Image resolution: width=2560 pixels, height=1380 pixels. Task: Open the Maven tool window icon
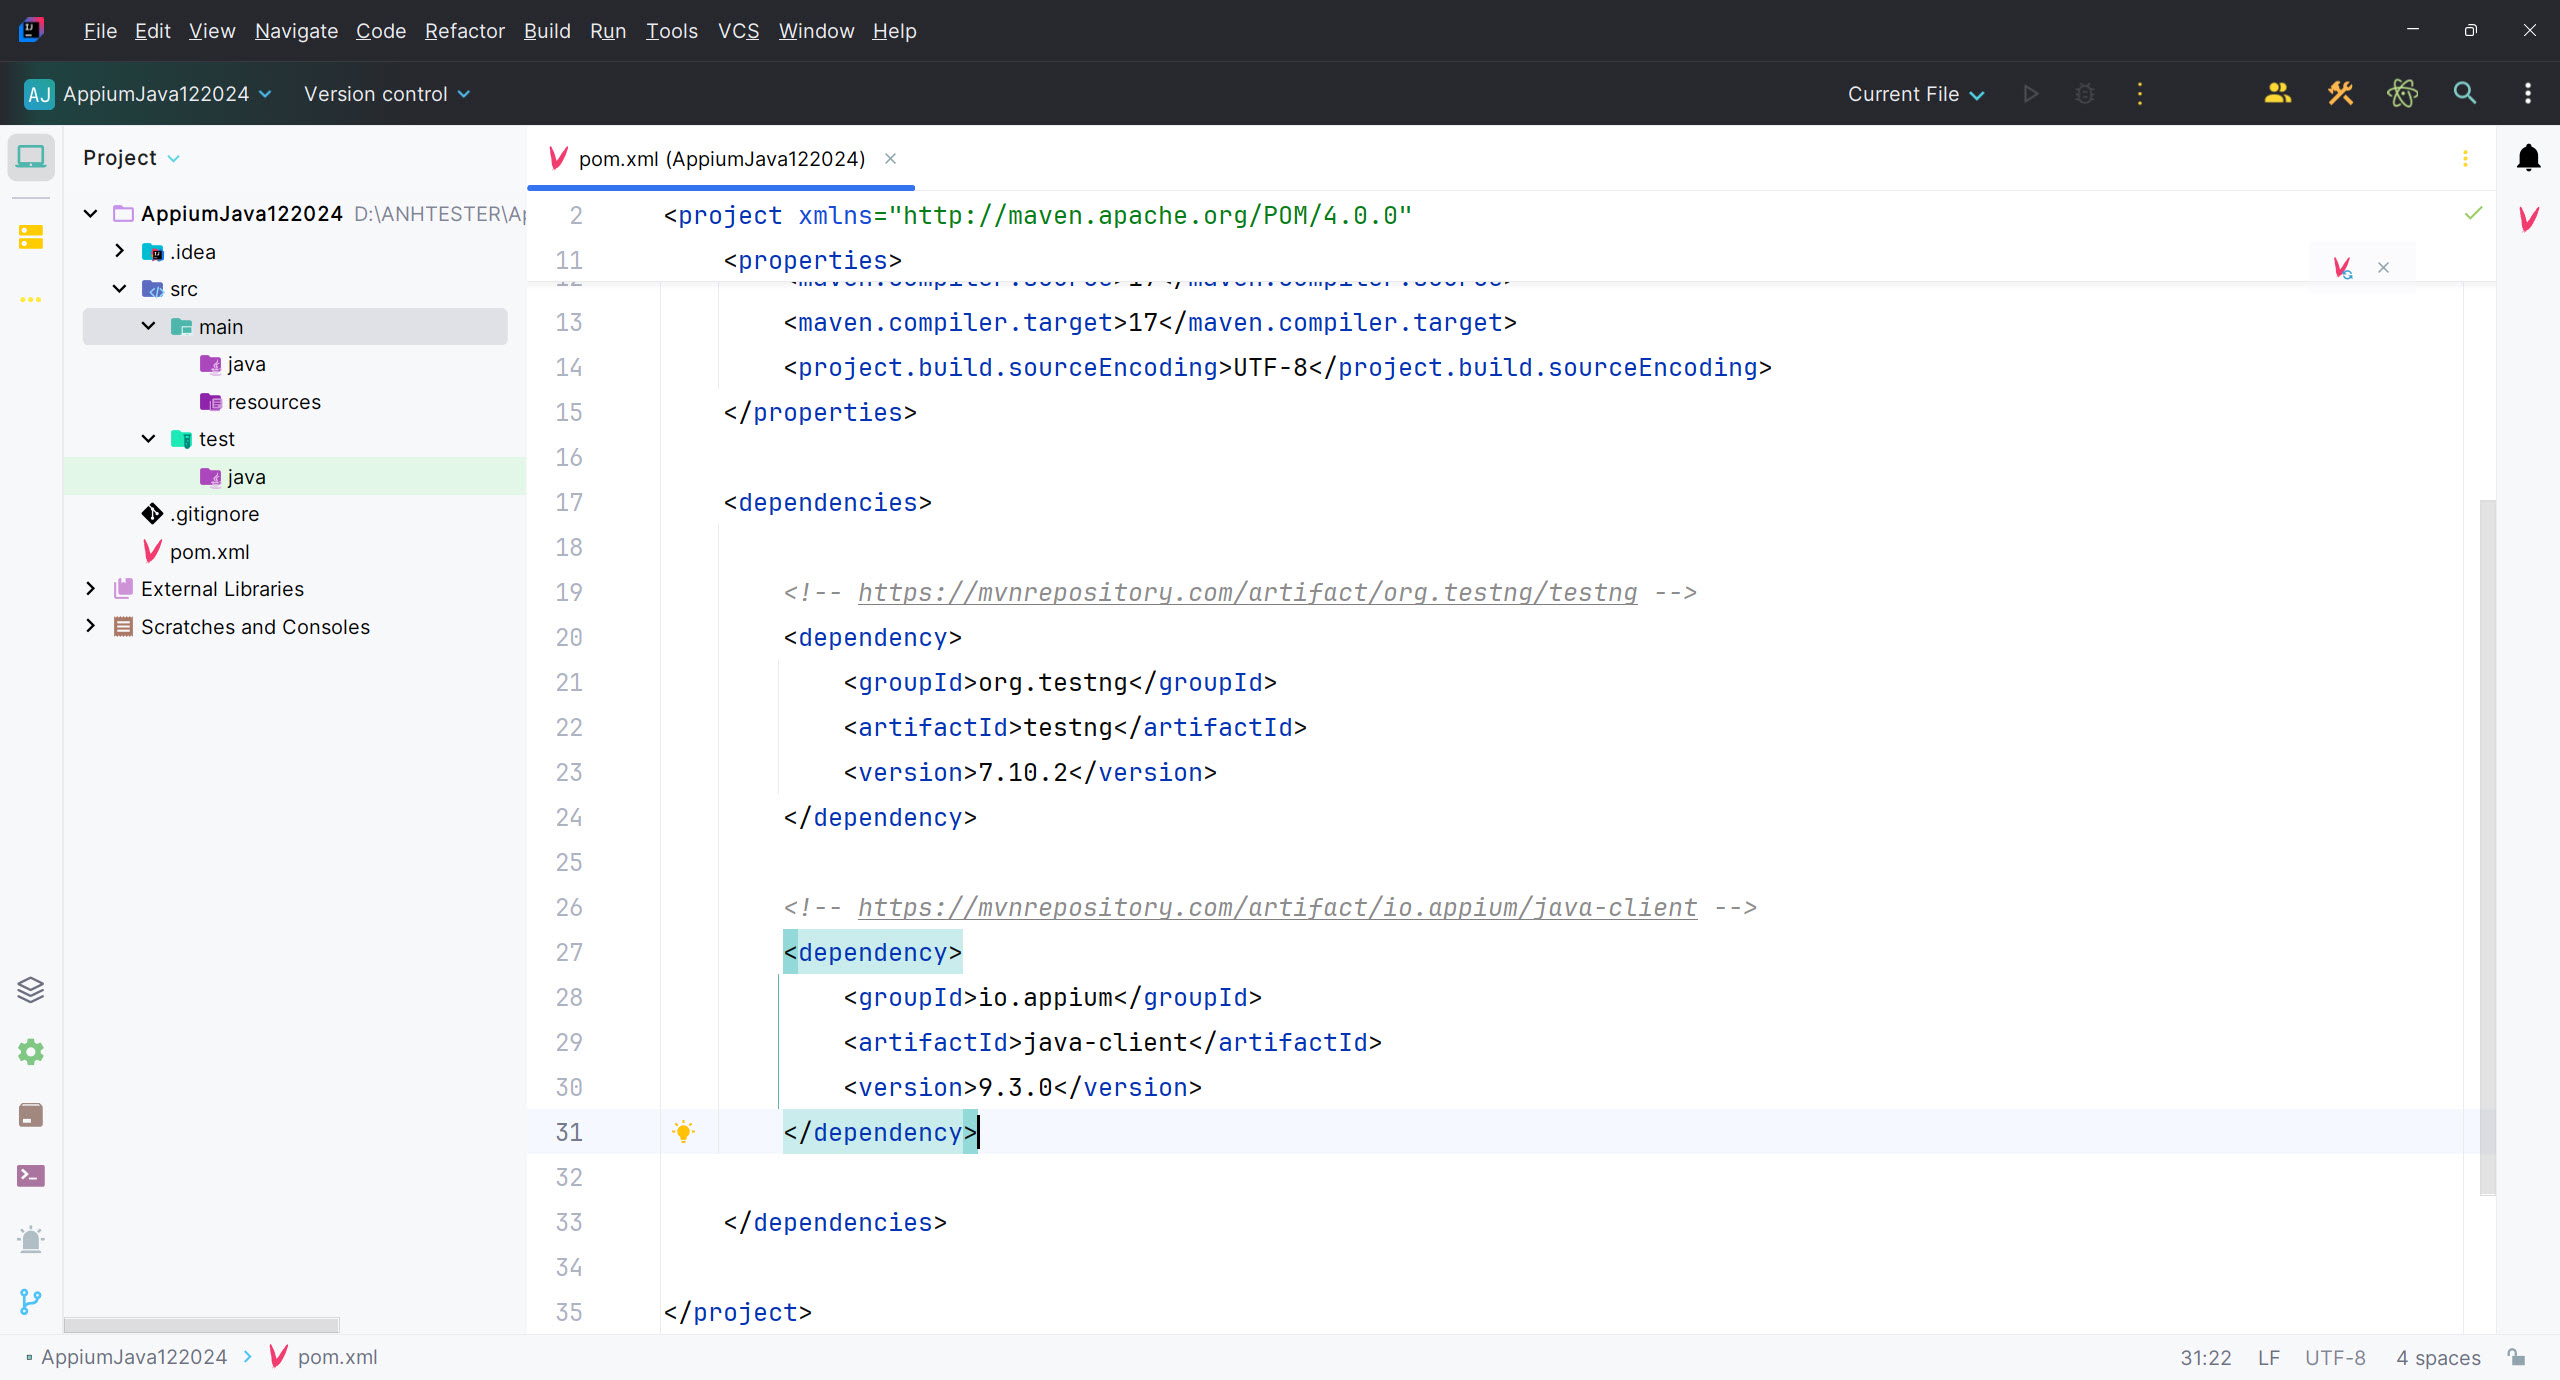[x=2528, y=219]
